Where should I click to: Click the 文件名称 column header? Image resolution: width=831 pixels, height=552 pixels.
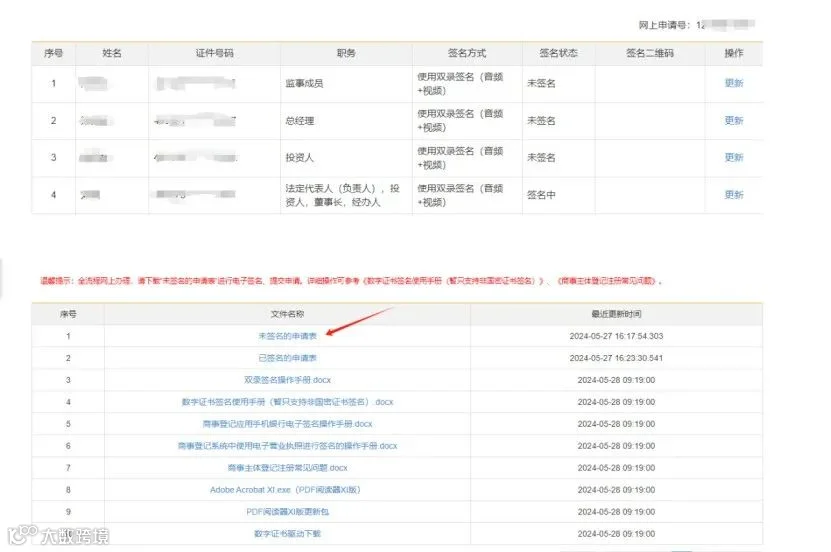coord(287,314)
